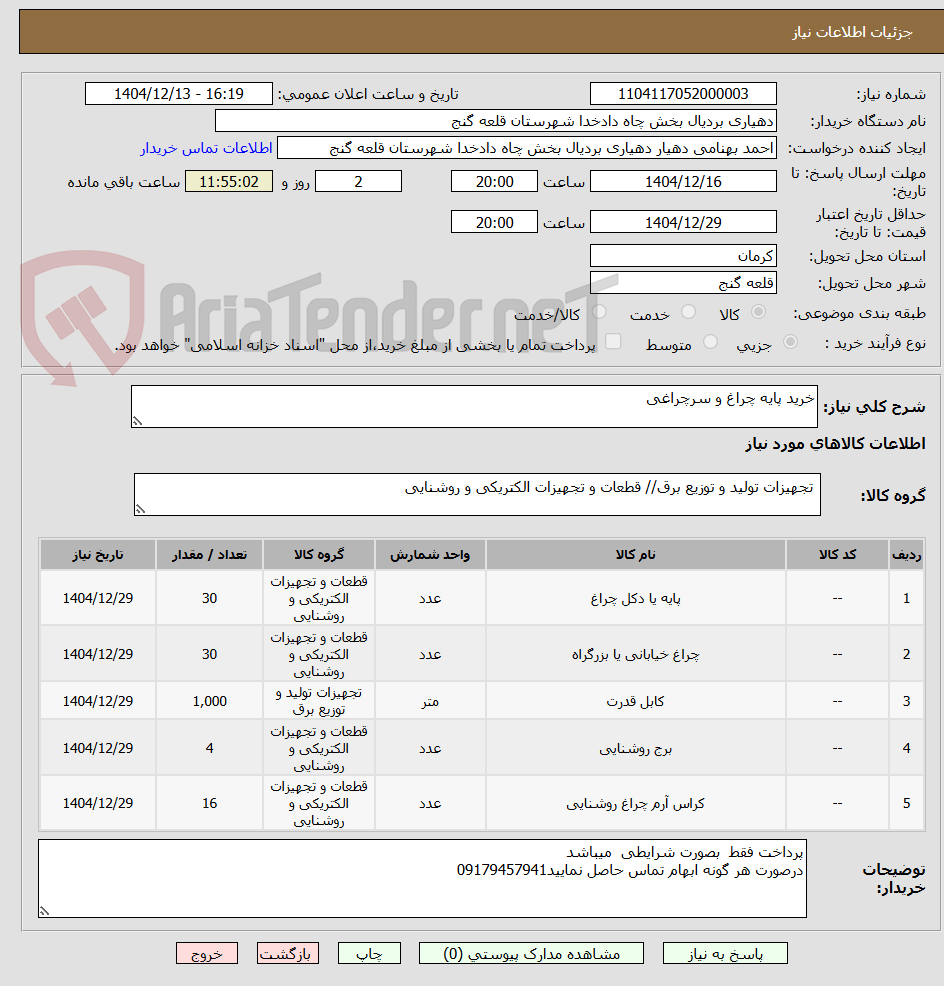Image resolution: width=944 pixels, height=986 pixels.
Task: Select the متوسط purchase type radio
Action: coord(711,343)
